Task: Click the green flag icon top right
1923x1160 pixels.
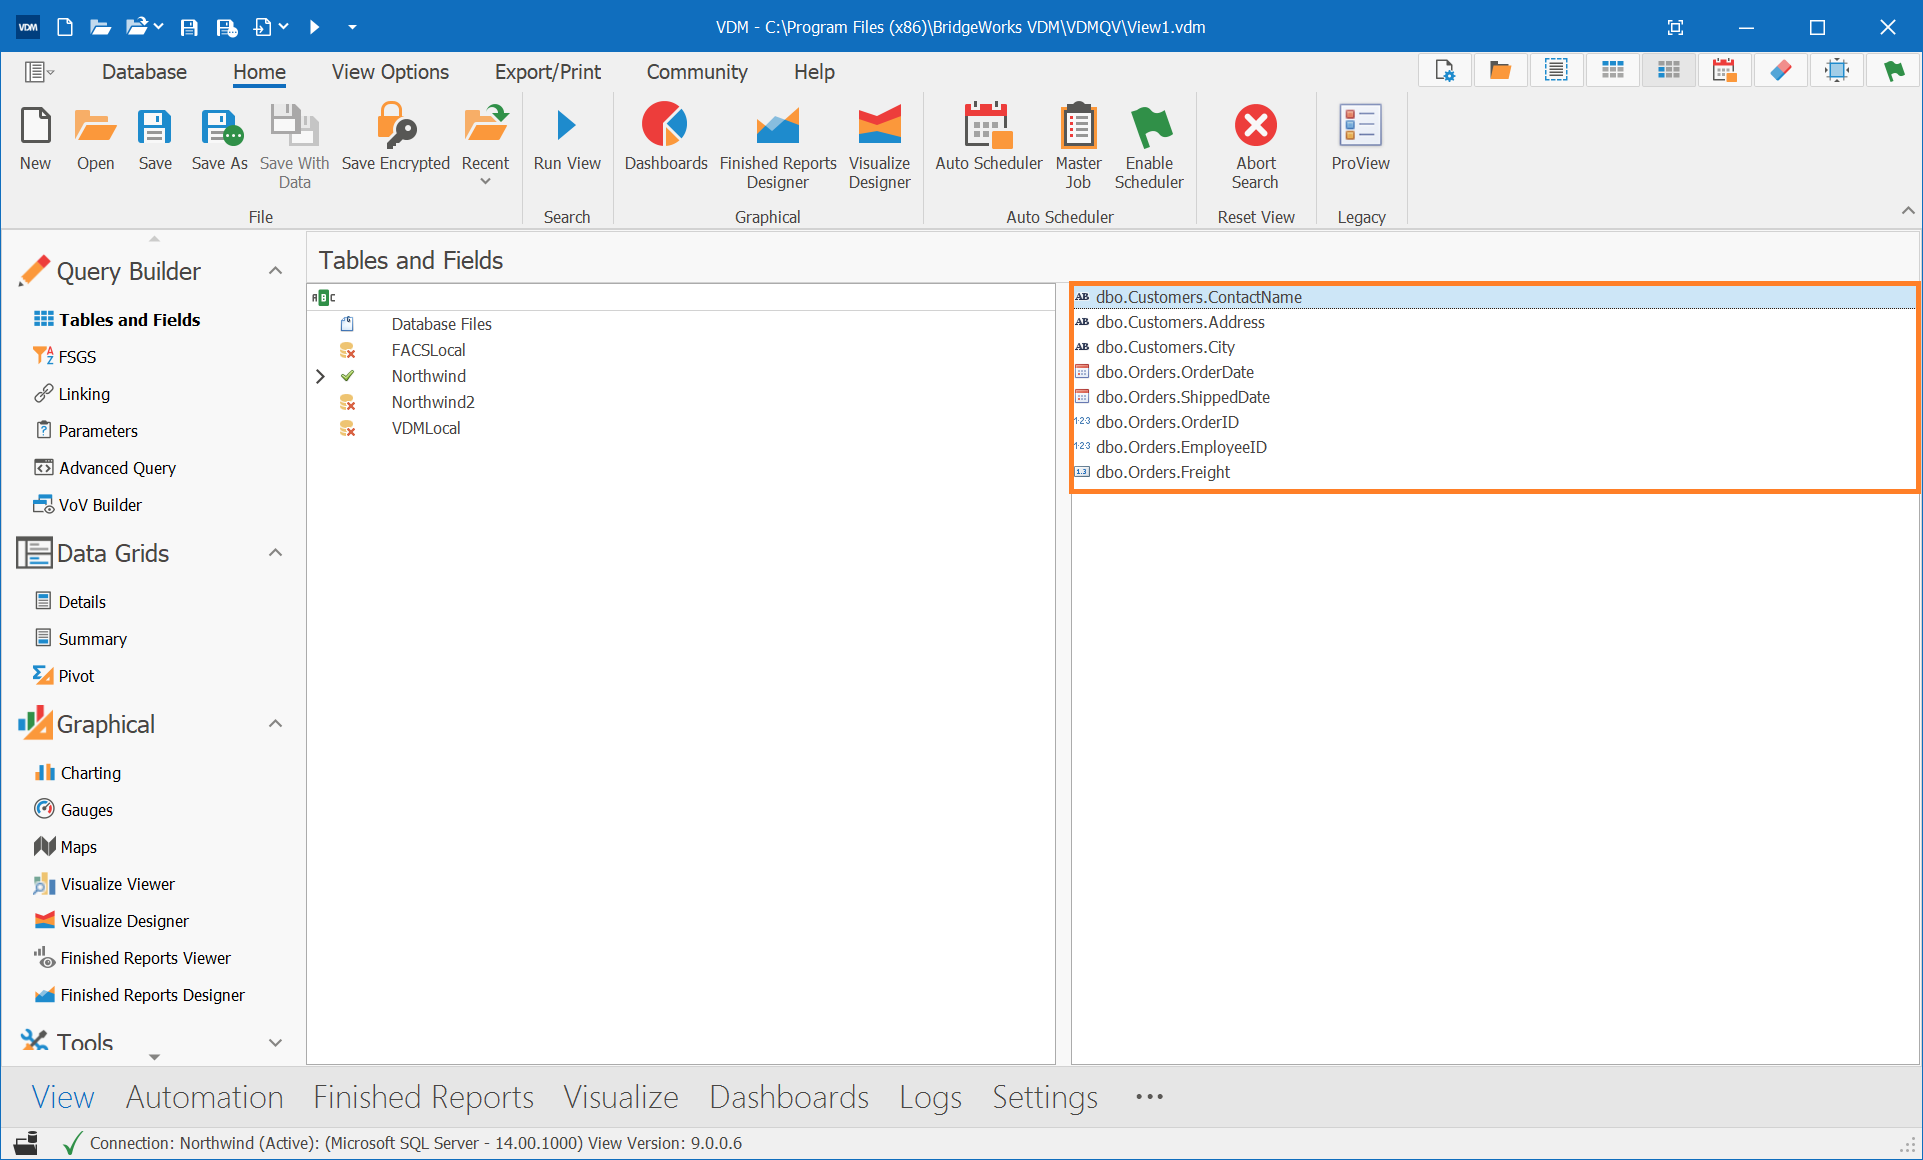Action: pos(1893,71)
